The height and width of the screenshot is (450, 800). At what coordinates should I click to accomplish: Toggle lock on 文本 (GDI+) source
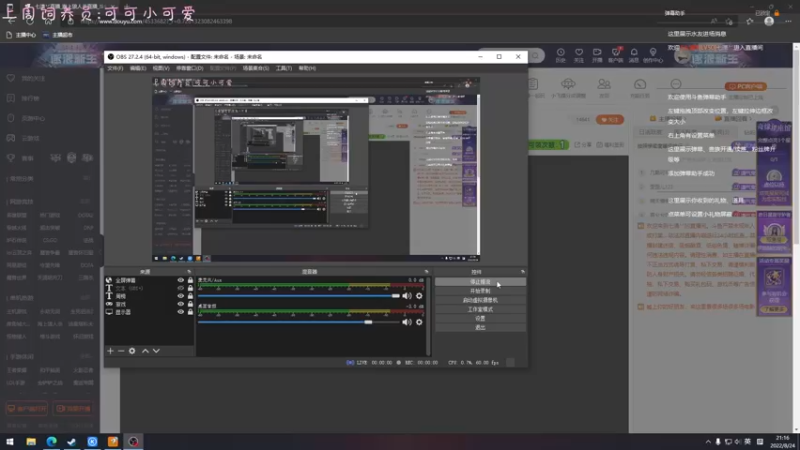[x=190, y=288]
